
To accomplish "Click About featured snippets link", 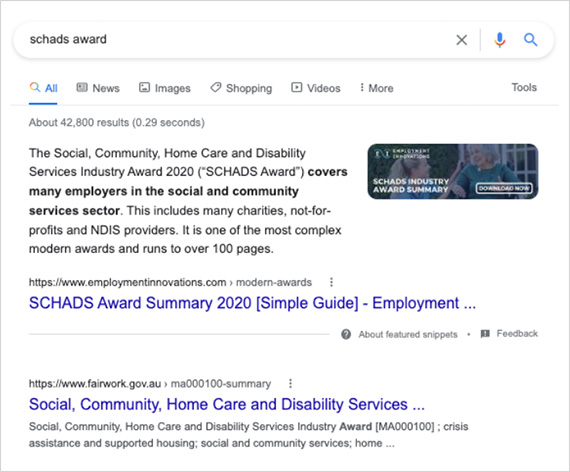I will 408,334.
